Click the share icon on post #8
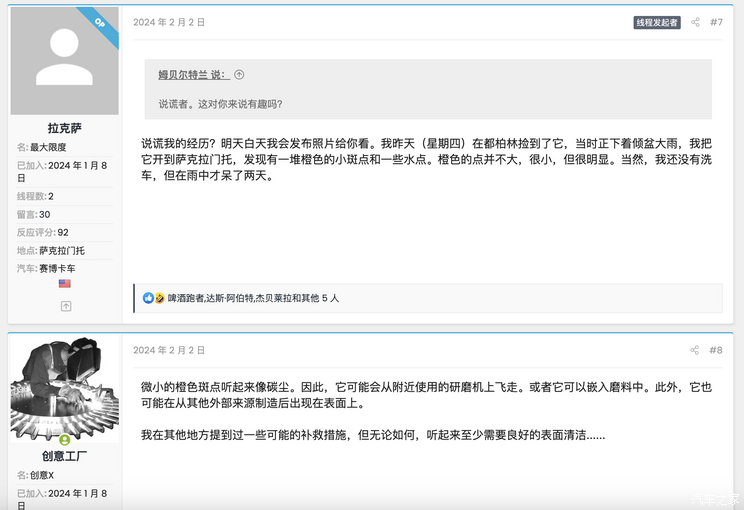 [695, 350]
